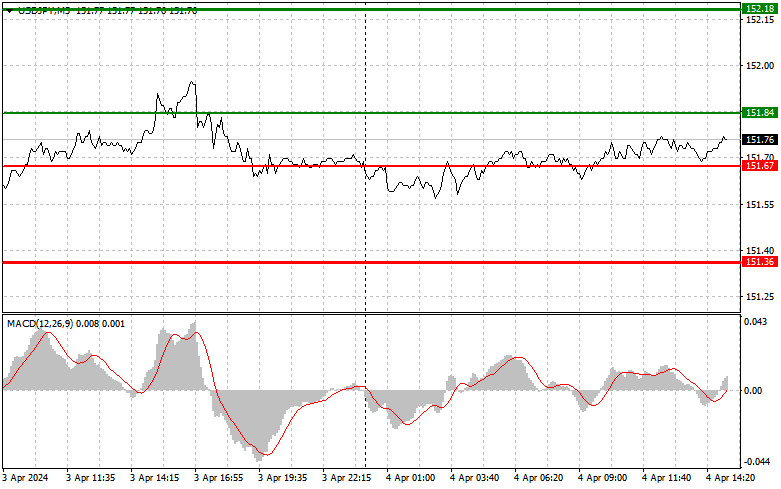Click the 3 Apr 2024 time label
This screenshot has width=781, height=489.
click(x=25, y=478)
